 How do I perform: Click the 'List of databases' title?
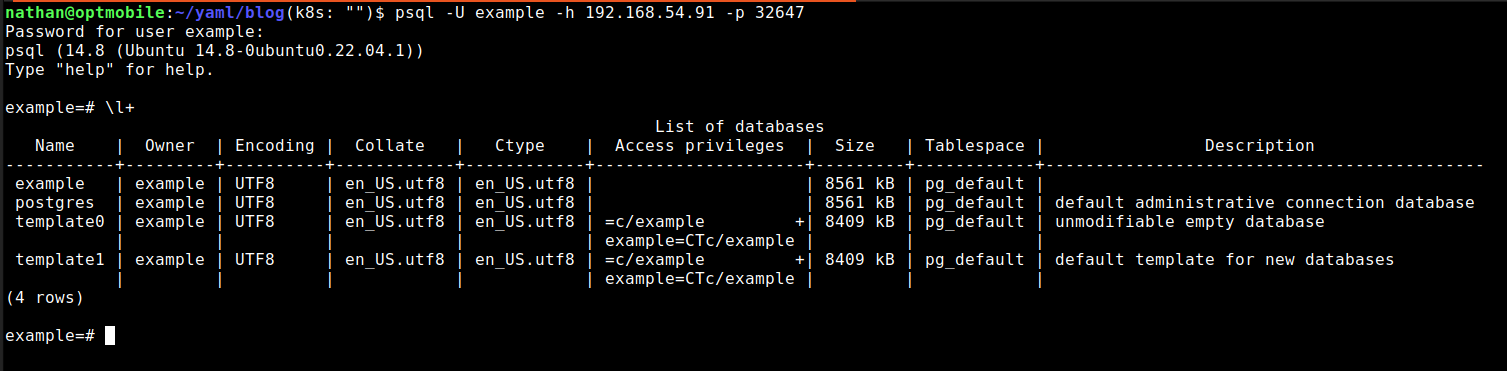tap(740, 127)
